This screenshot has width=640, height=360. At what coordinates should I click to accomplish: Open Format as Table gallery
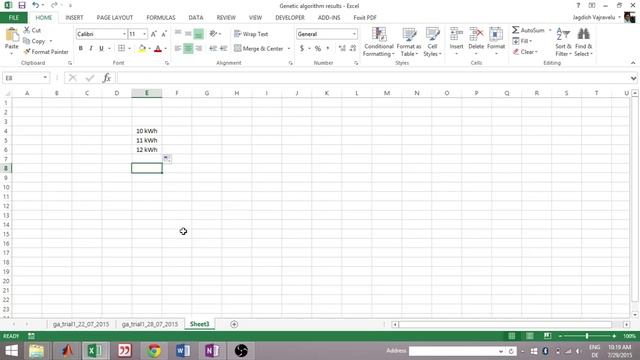(x=409, y=42)
